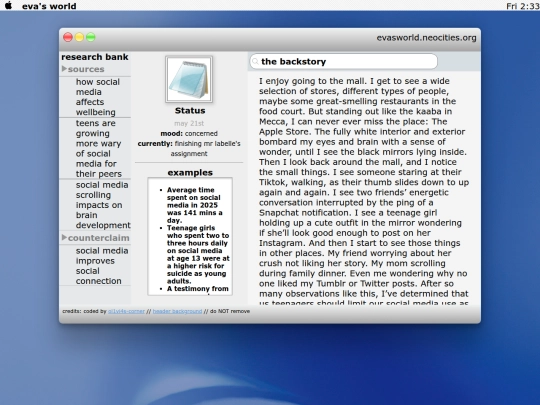The image size is (540, 405).
Task: Click the mood: concerned line
Action: [189, 134]
